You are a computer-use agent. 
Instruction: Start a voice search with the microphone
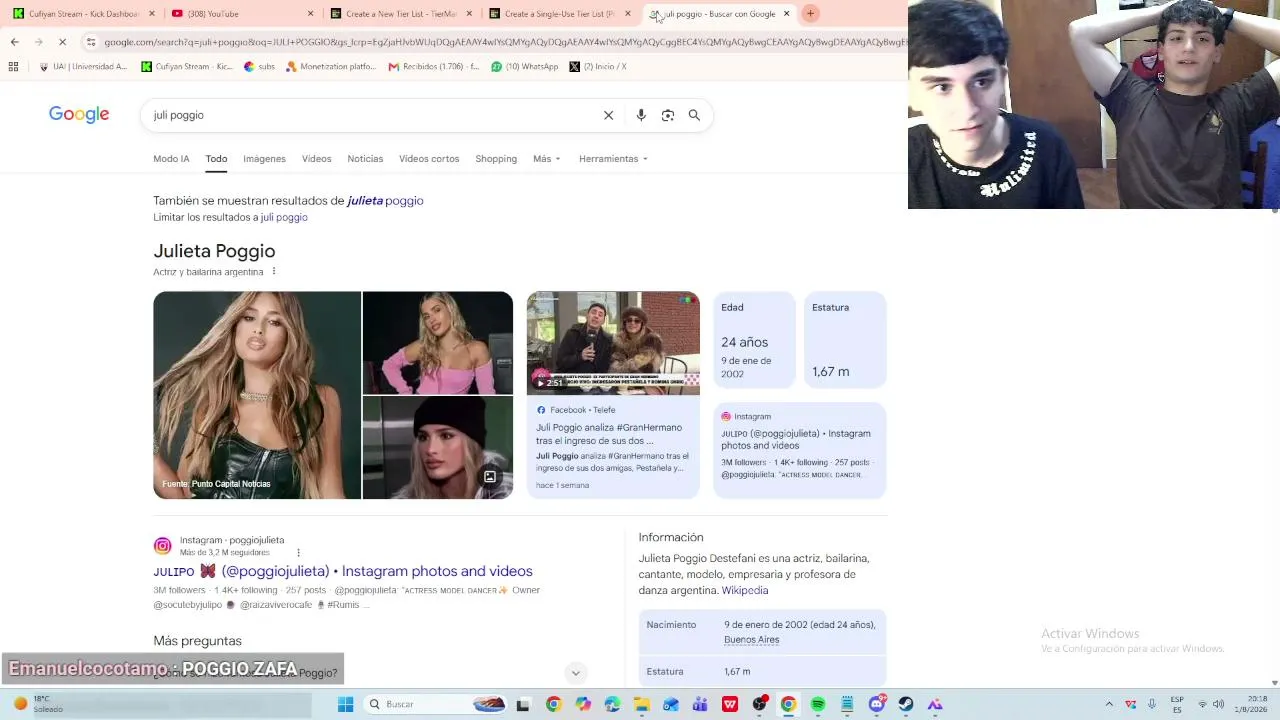click(x=641, y=115)
